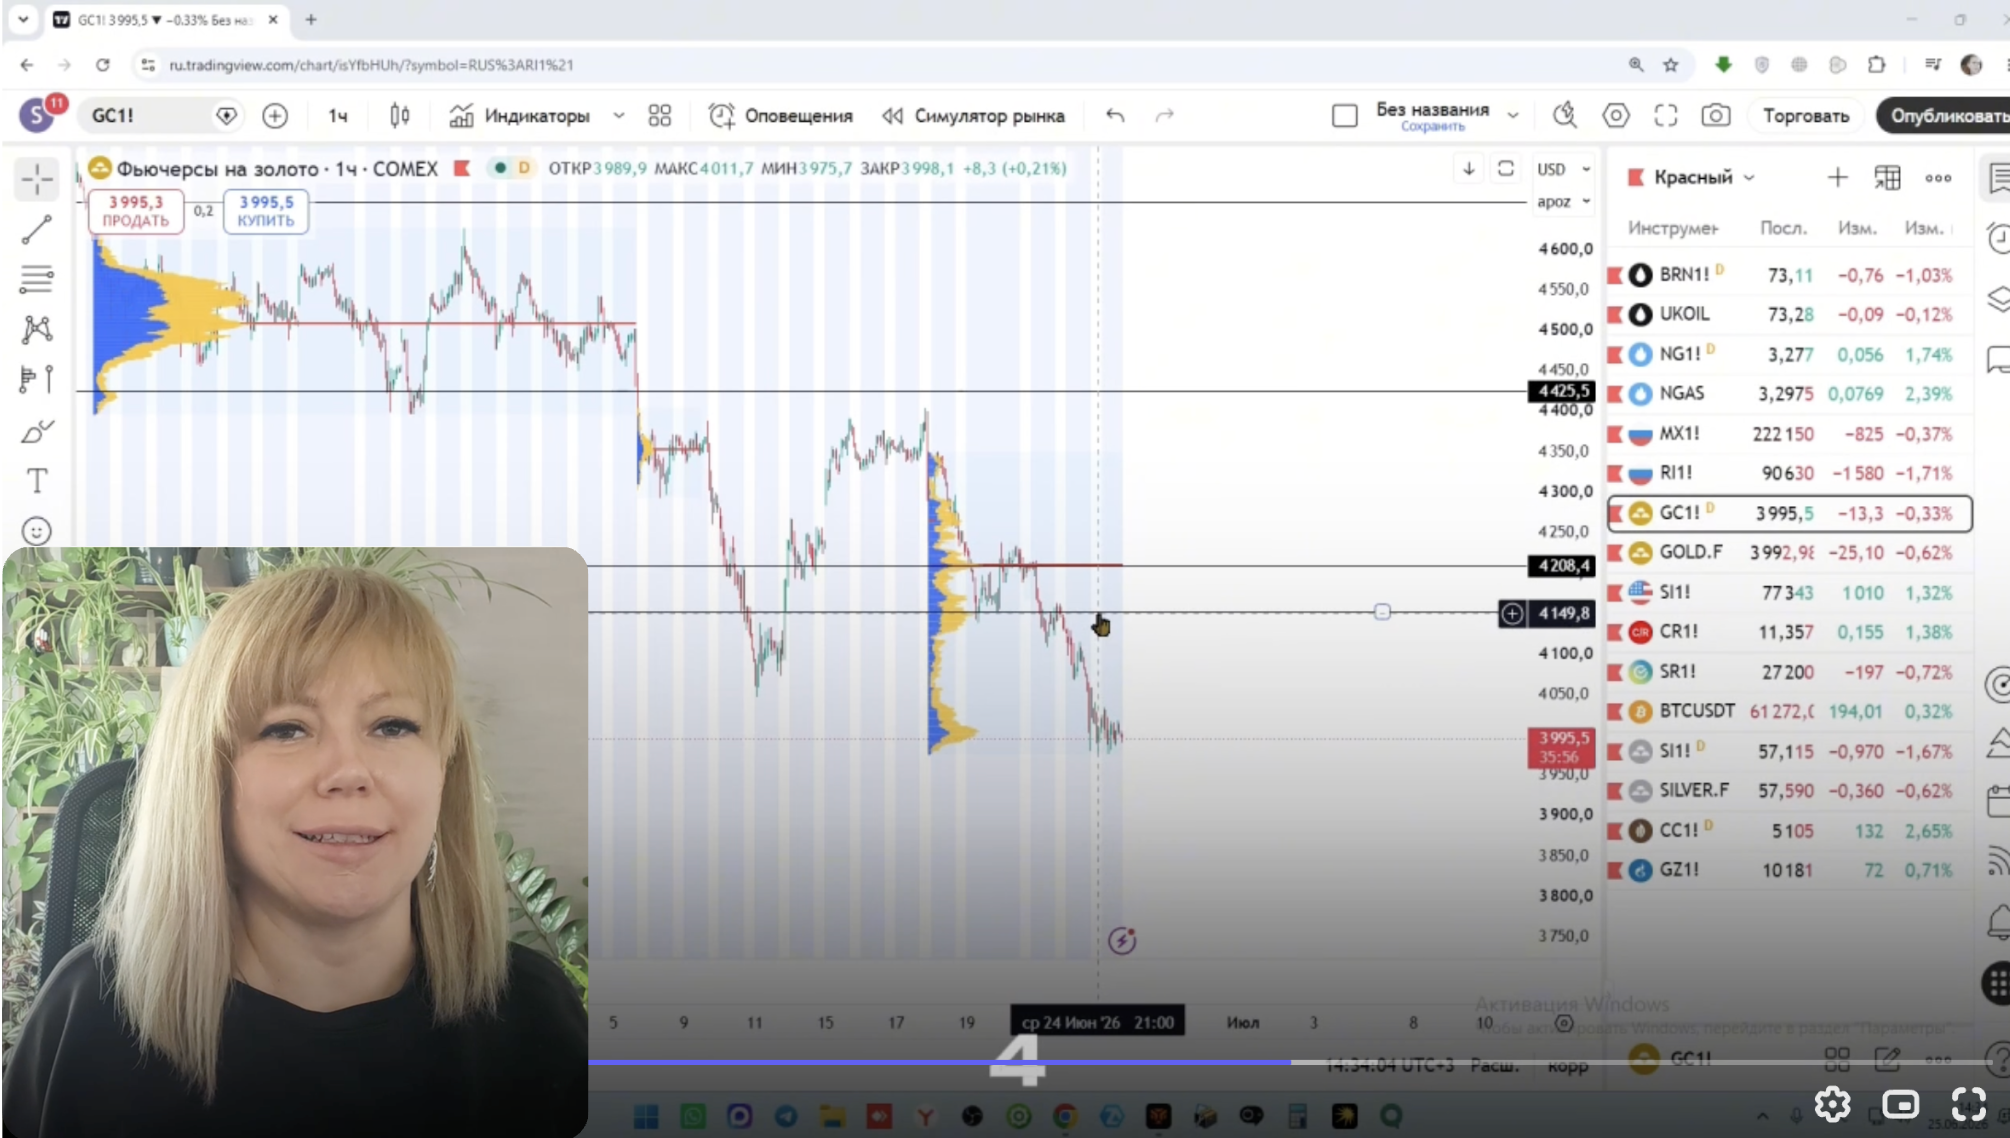2010x1138 pixels.
Task: Open chart settings hexagon icon
Action: [1615, 116]
